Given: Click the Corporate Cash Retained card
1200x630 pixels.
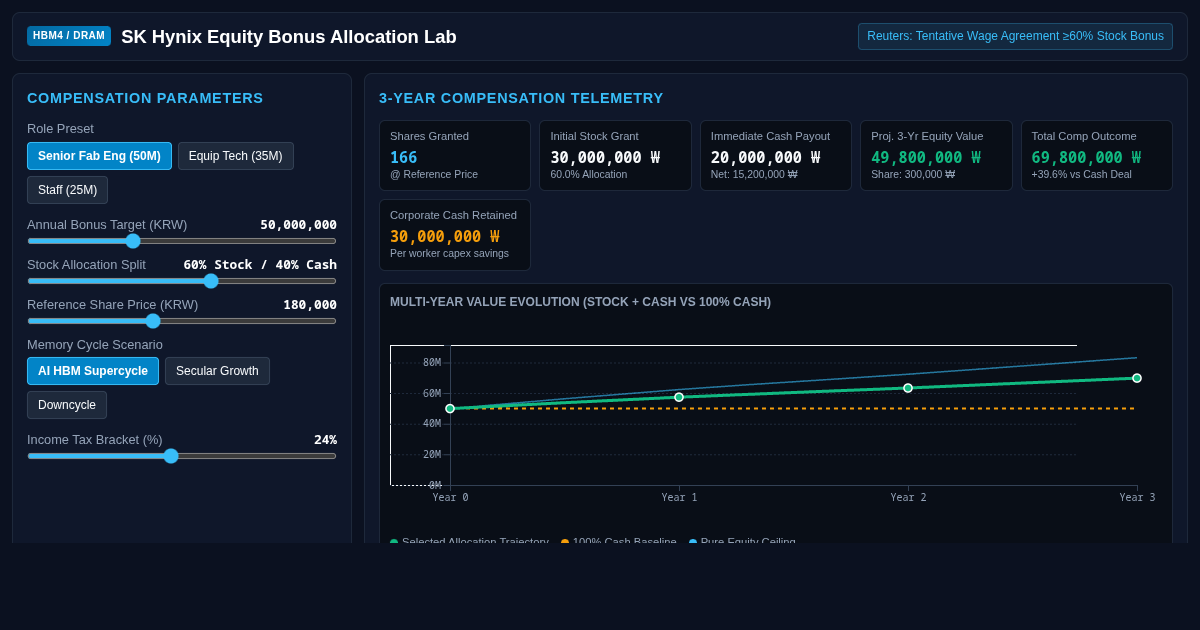Looking at the screenshot, I should pos(455,235).
